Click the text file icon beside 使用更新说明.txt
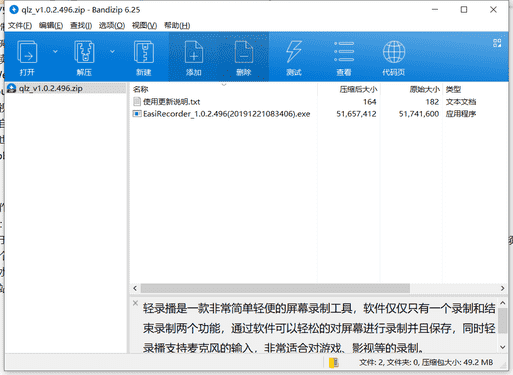 pos(137,101)
